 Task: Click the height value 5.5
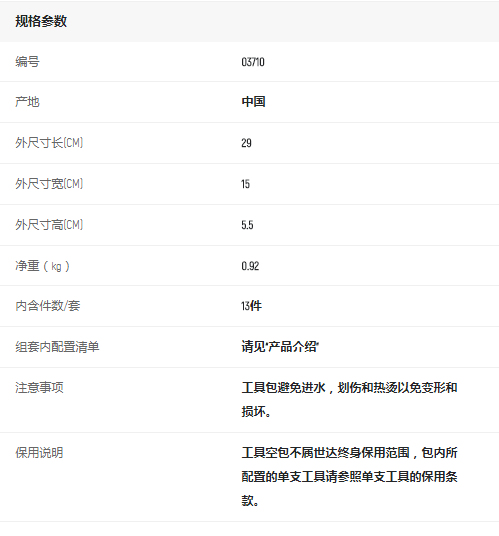[x=247, y=225]
